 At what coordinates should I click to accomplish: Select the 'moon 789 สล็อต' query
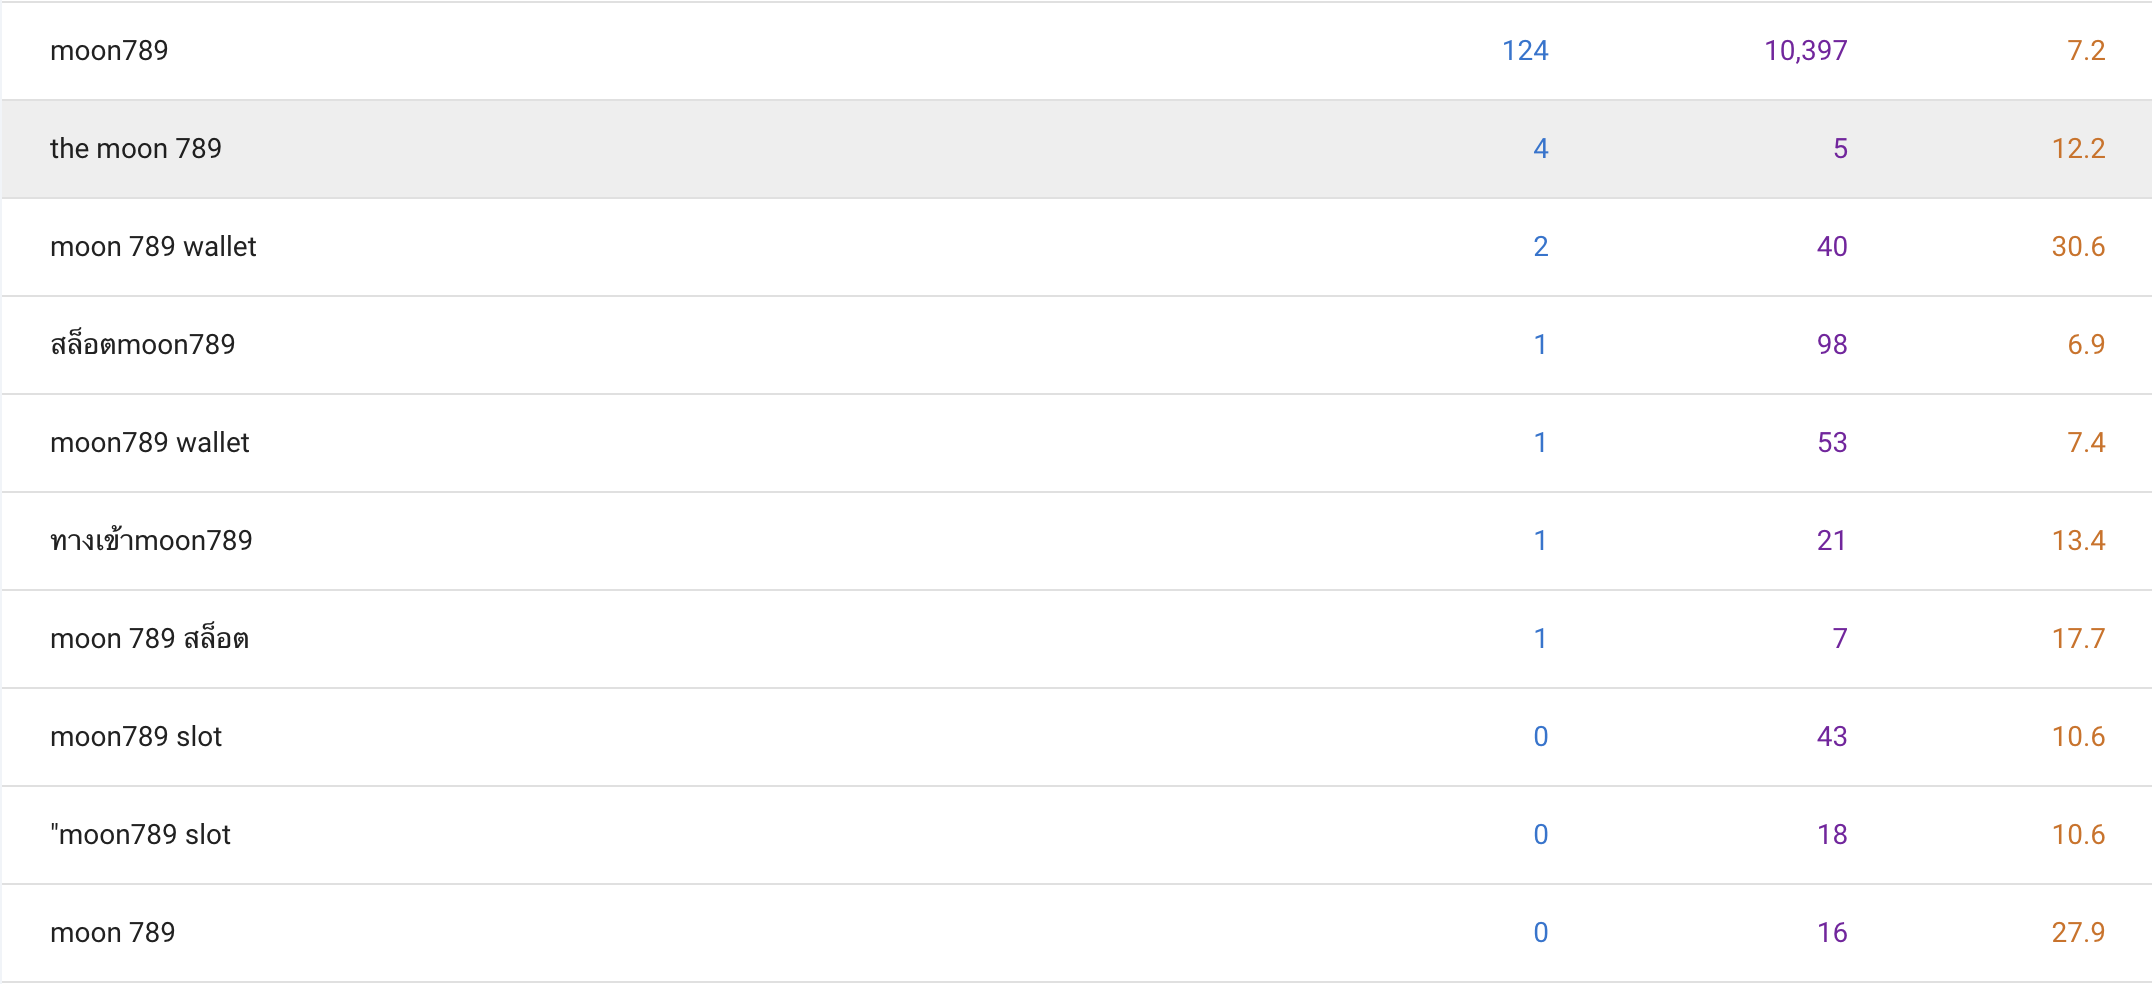pos(149,638)
